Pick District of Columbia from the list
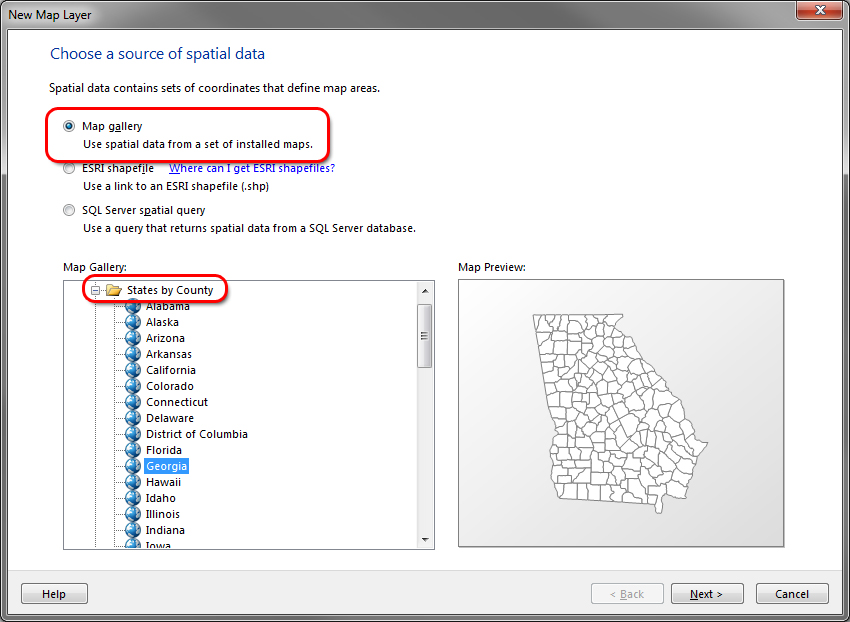850x622 pixels. 196,434
